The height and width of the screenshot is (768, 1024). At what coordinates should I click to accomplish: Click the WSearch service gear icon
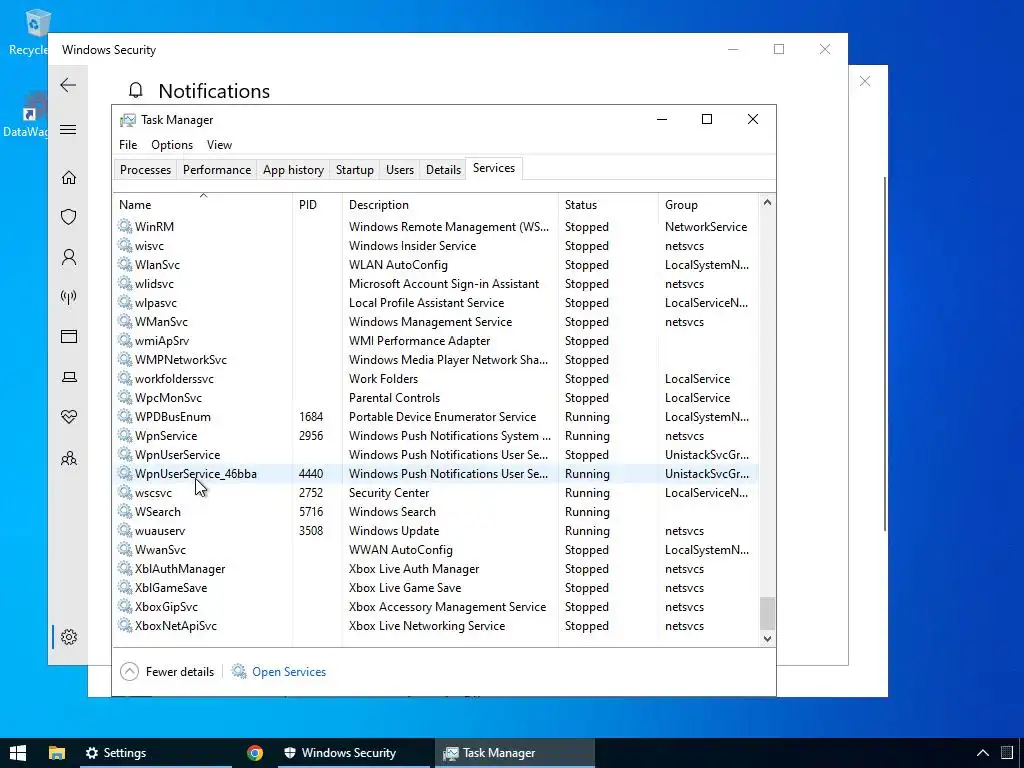(125, 512)
